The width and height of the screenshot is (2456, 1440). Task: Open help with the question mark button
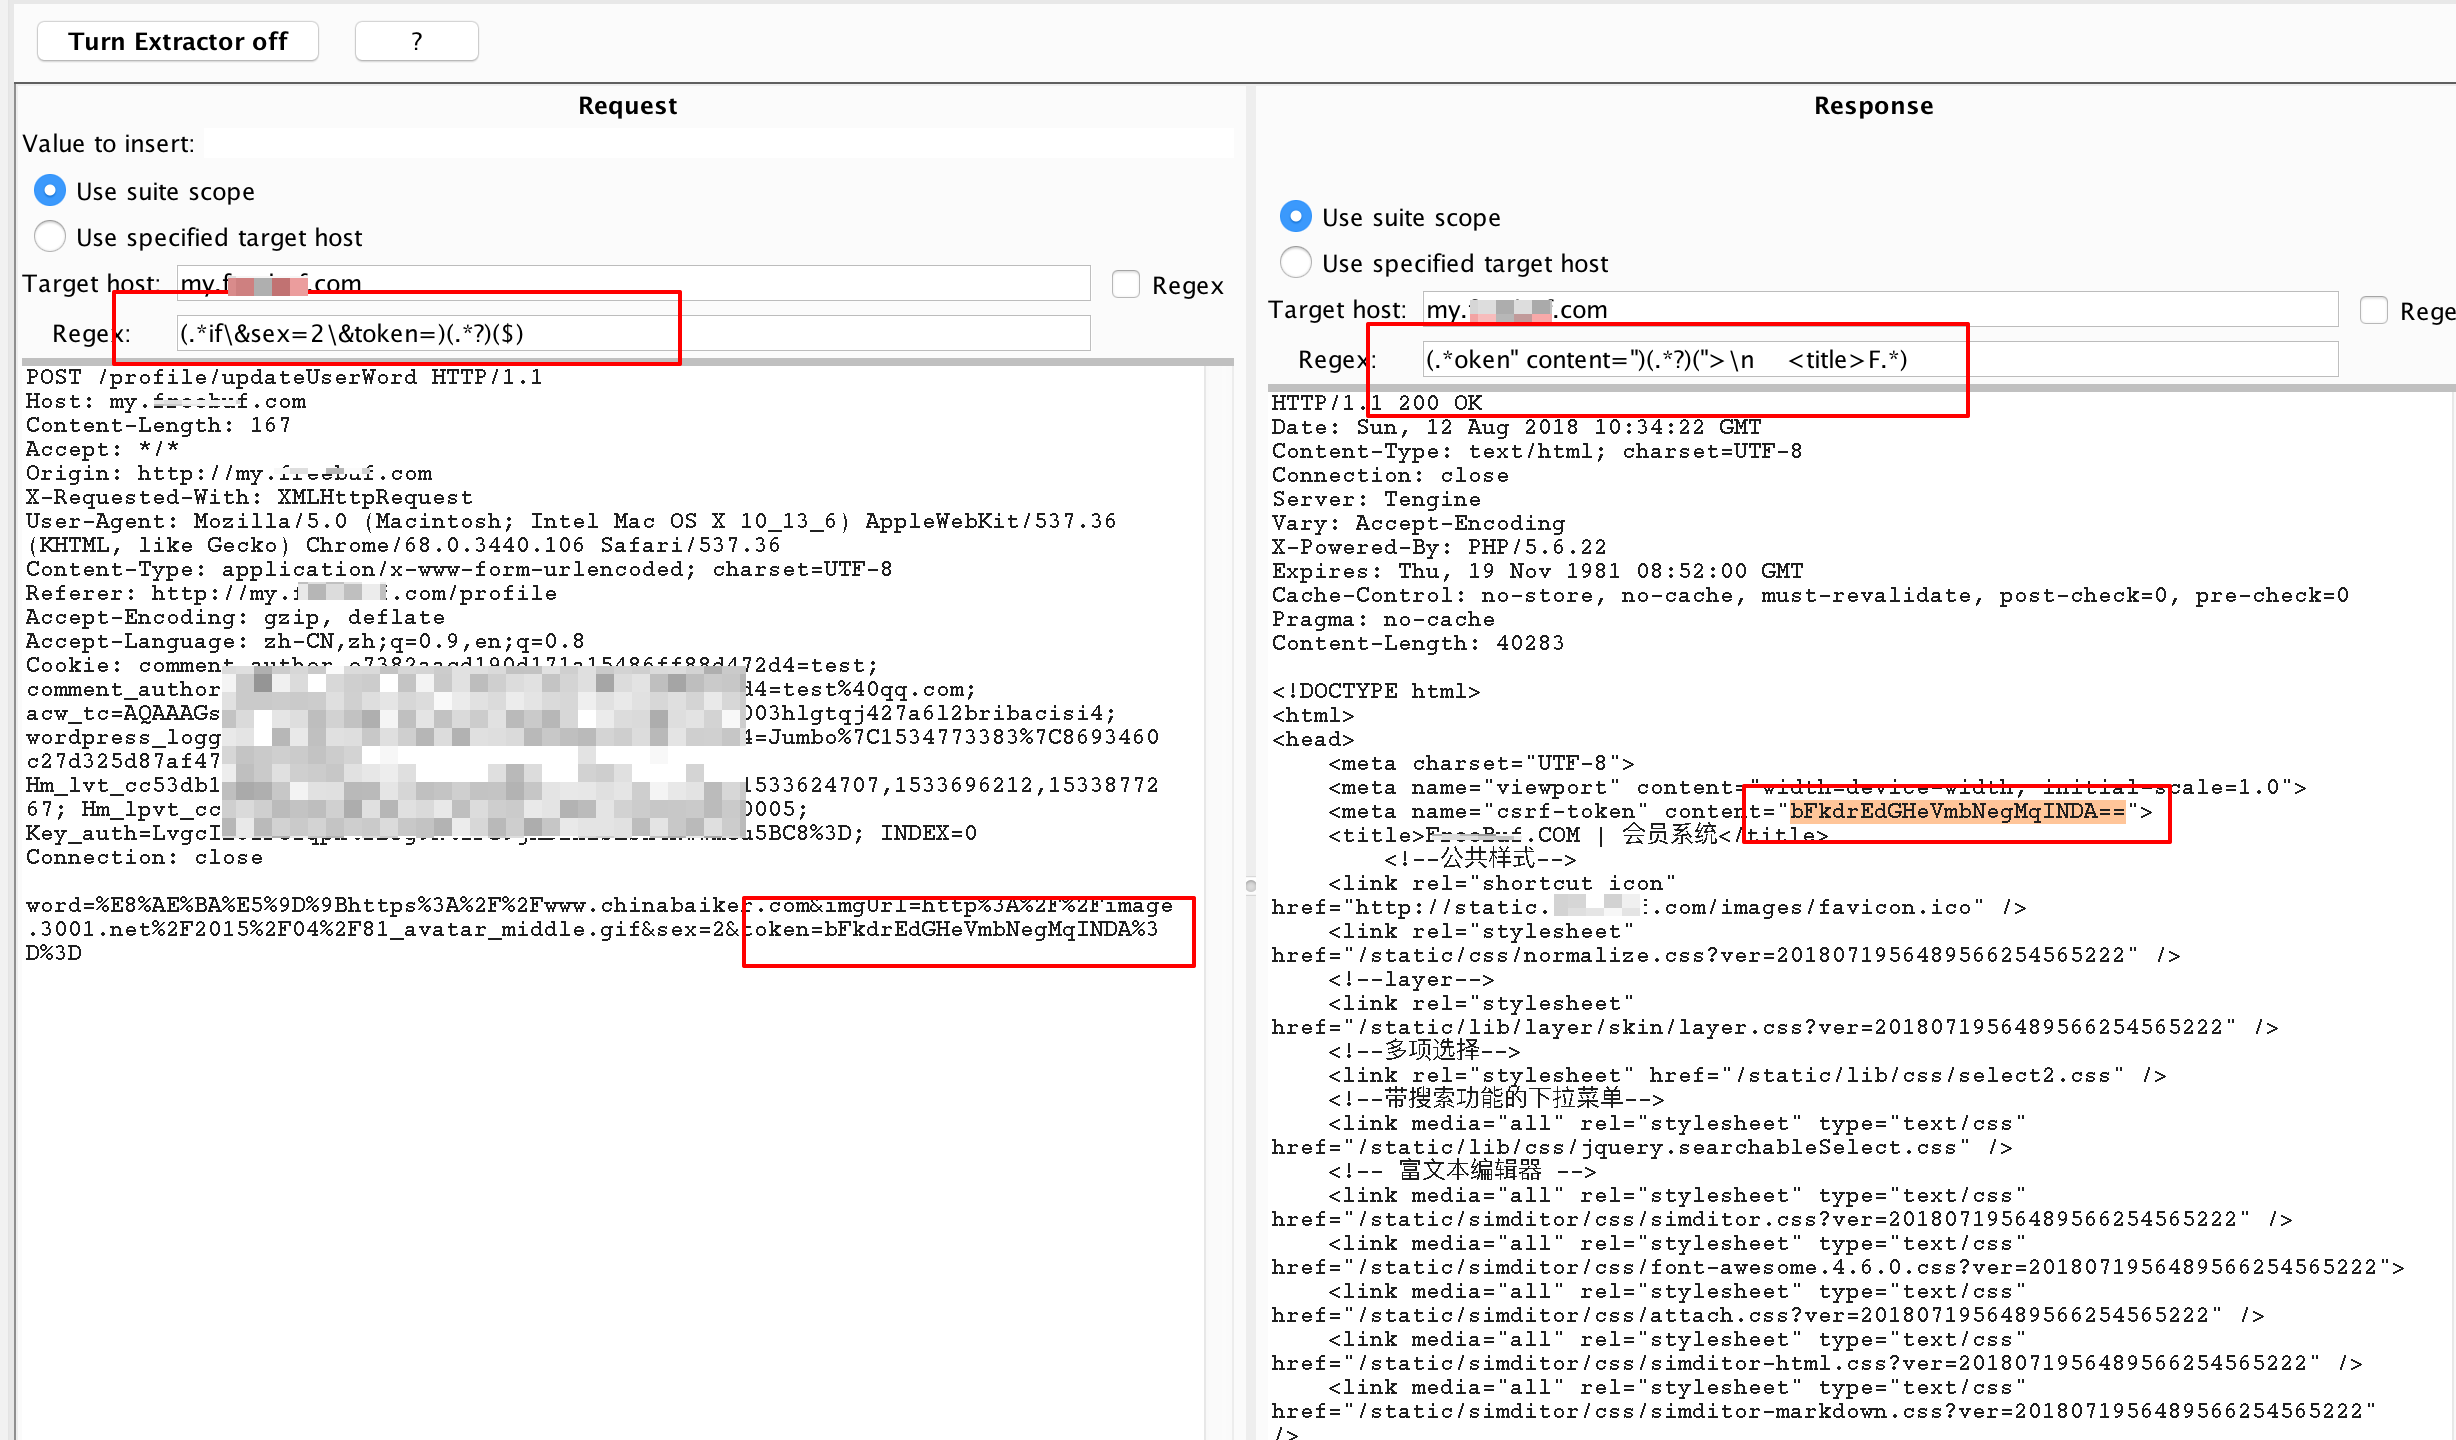coord(416,41)
